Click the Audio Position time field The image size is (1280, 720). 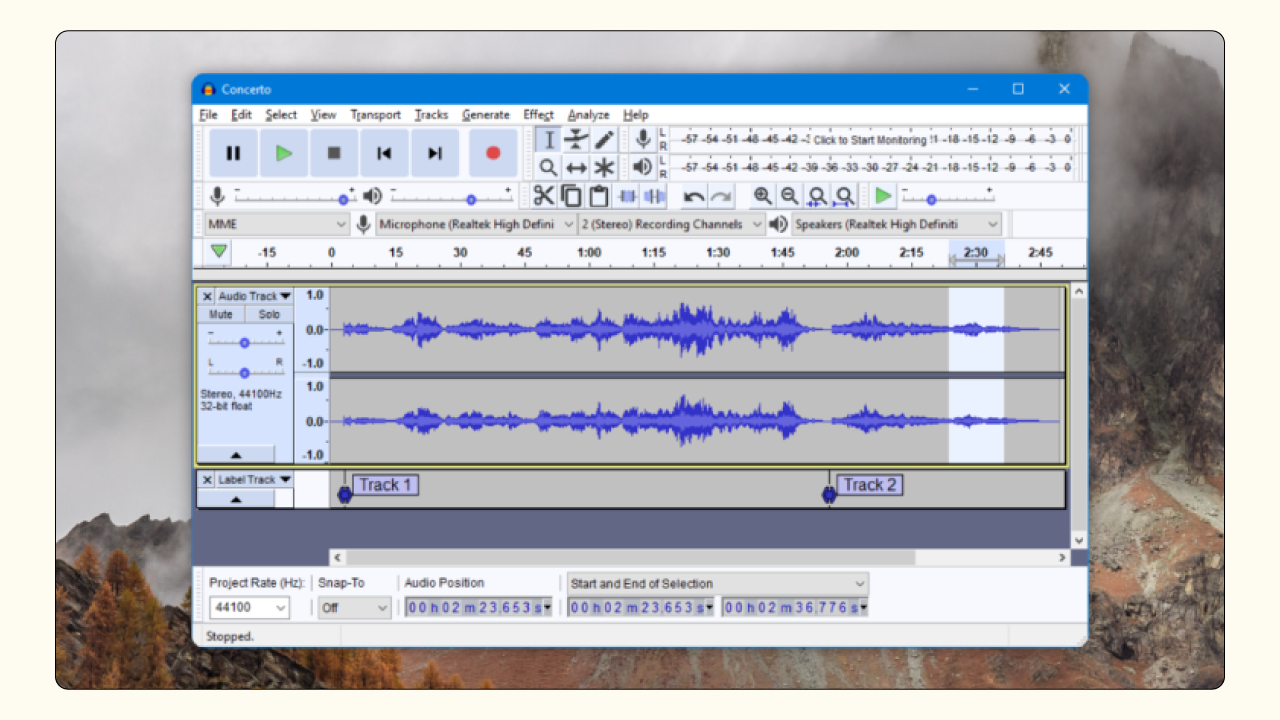(479, 607)
